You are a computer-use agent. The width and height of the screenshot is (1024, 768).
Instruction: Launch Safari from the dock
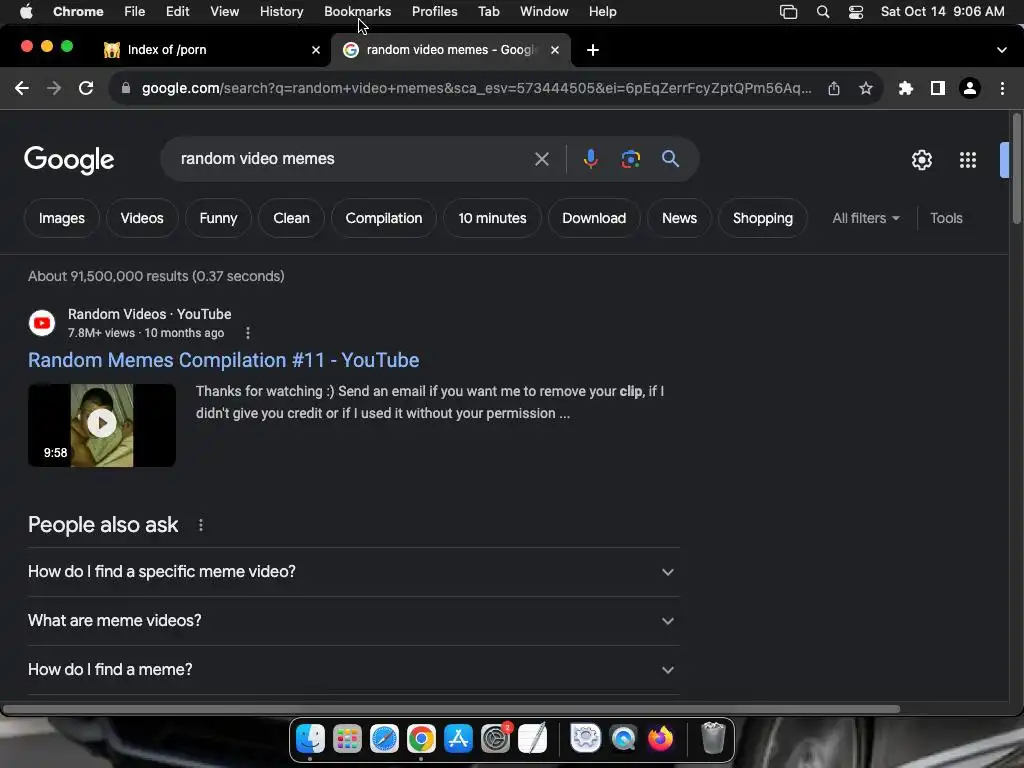384,739
